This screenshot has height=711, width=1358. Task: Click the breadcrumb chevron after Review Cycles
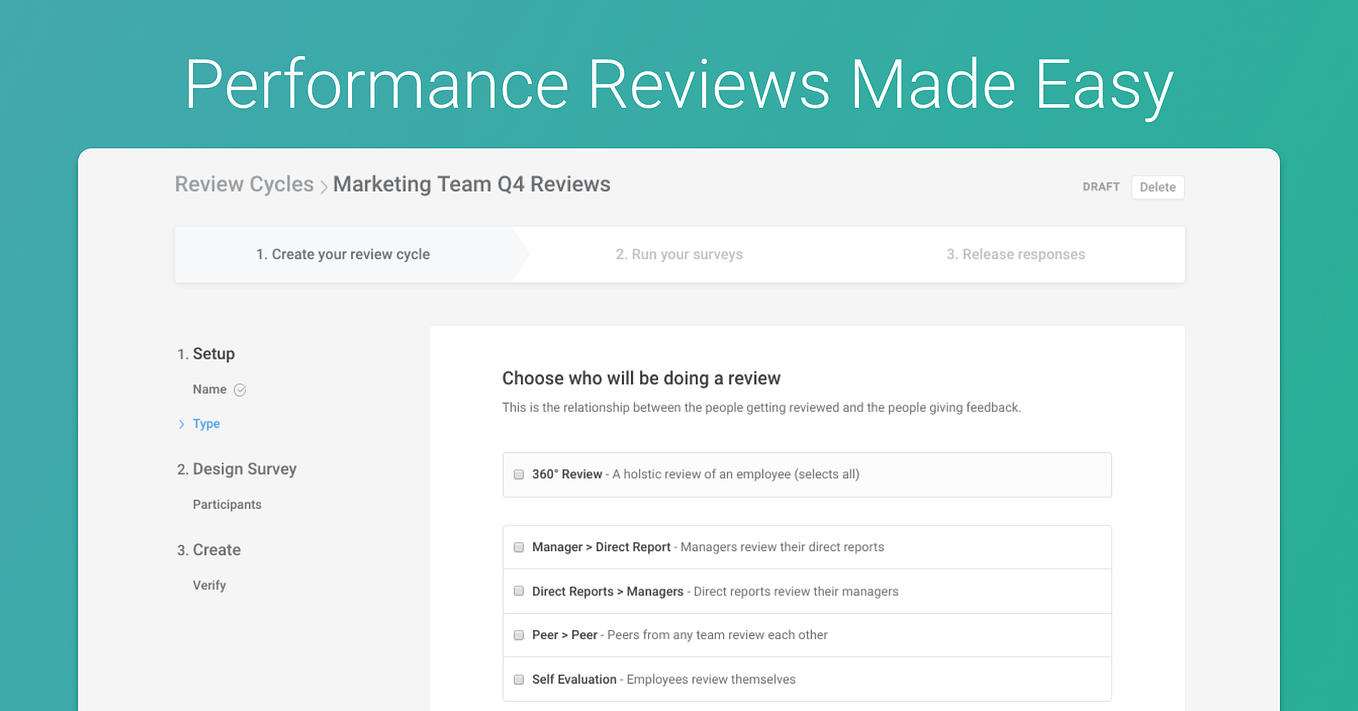pyautogui.click(x=324, y=186)
